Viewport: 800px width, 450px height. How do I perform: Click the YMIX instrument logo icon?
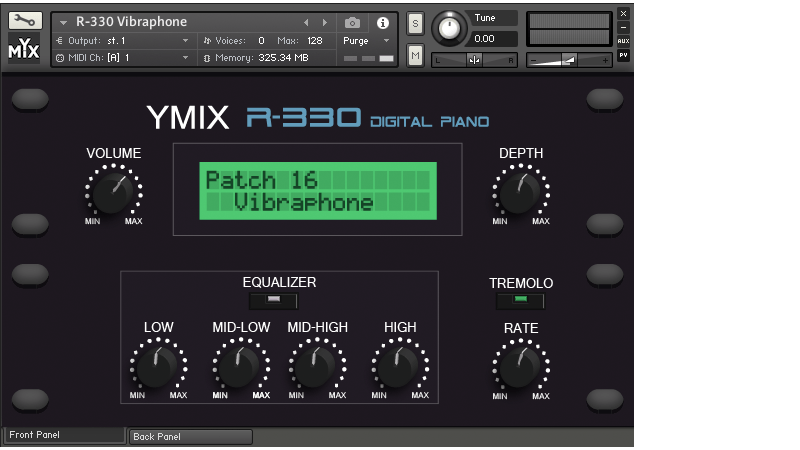click(x=24, y=49)
